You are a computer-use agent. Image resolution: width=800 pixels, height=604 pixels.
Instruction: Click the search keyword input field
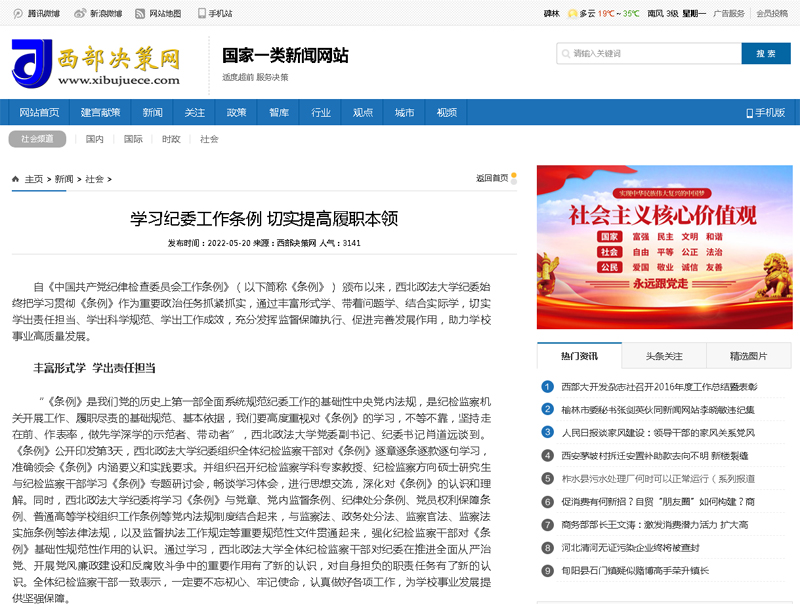(x=648, y=53)
